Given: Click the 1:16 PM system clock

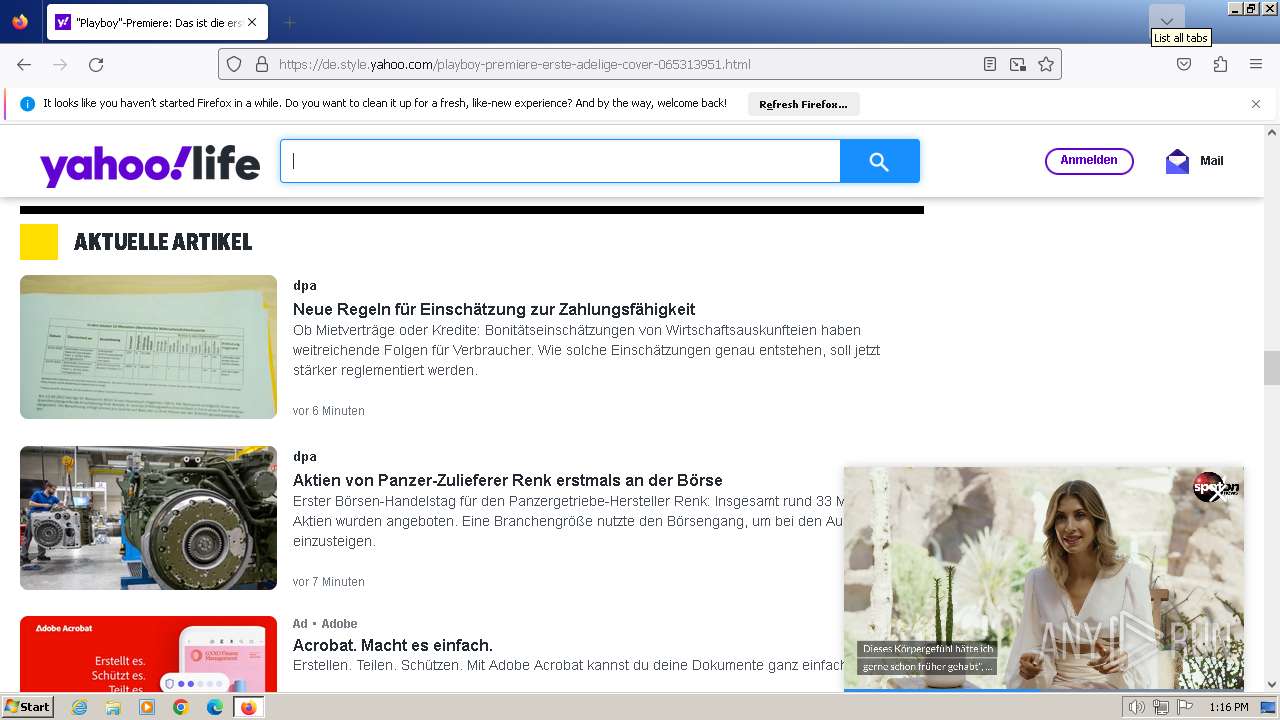Looking at the screenshot, I should coord(1229,707).
